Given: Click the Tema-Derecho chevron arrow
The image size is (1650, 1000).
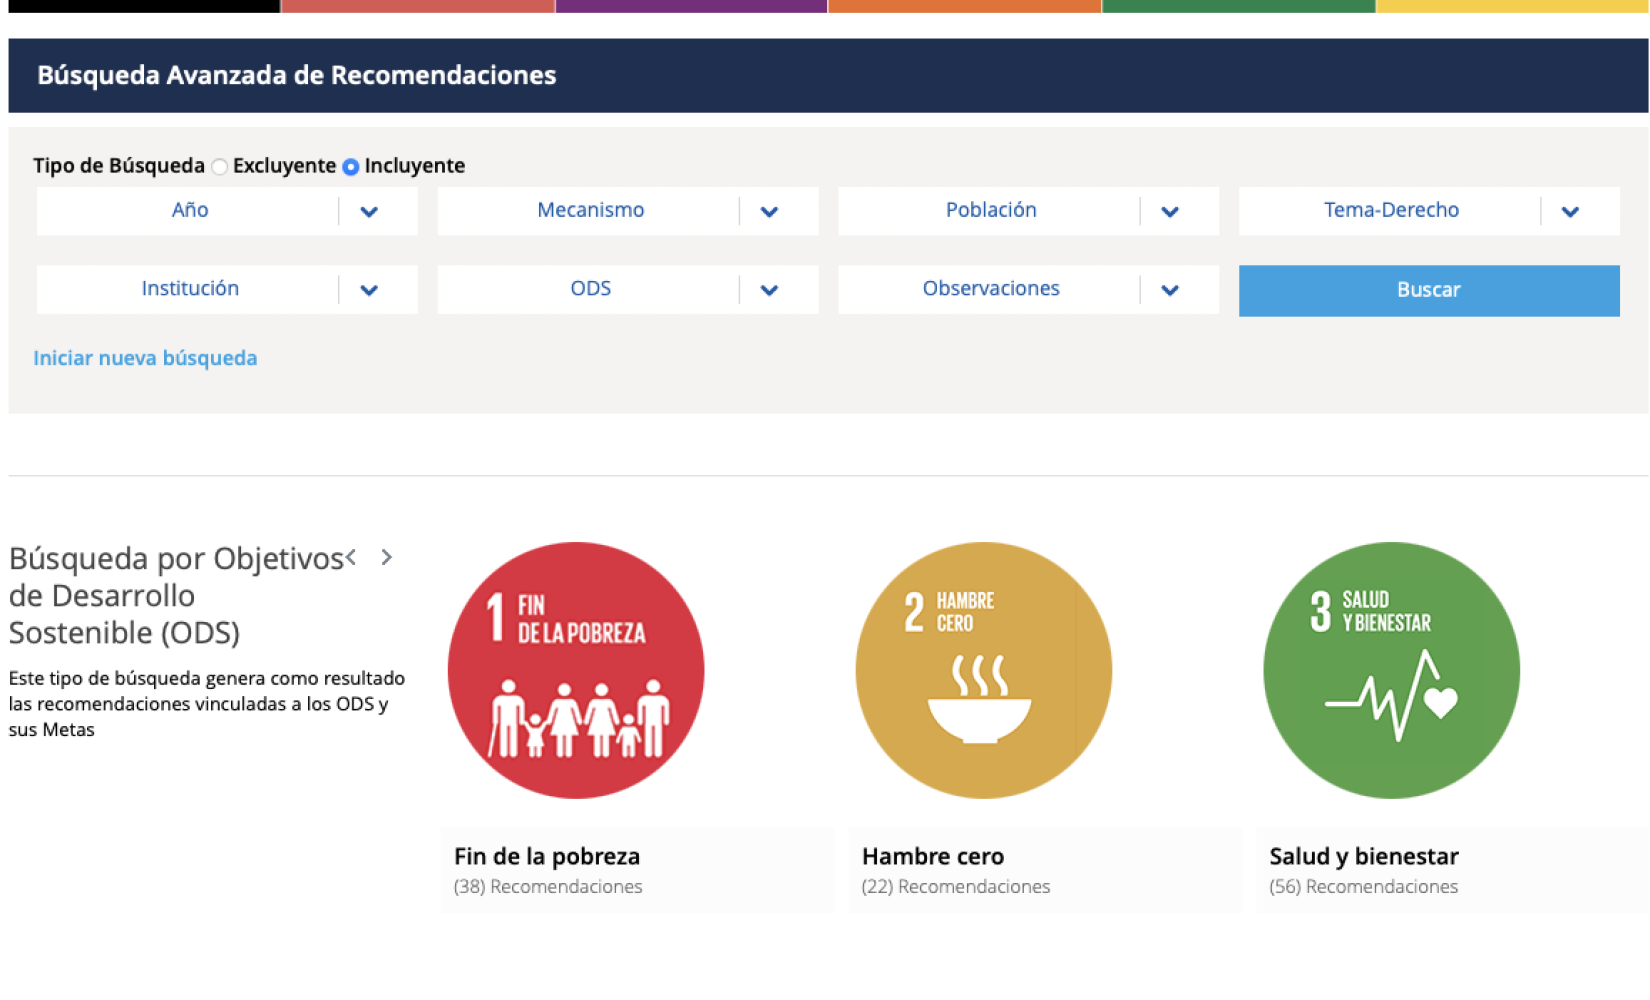Looking at the screenshot, I should point(1570,212).
